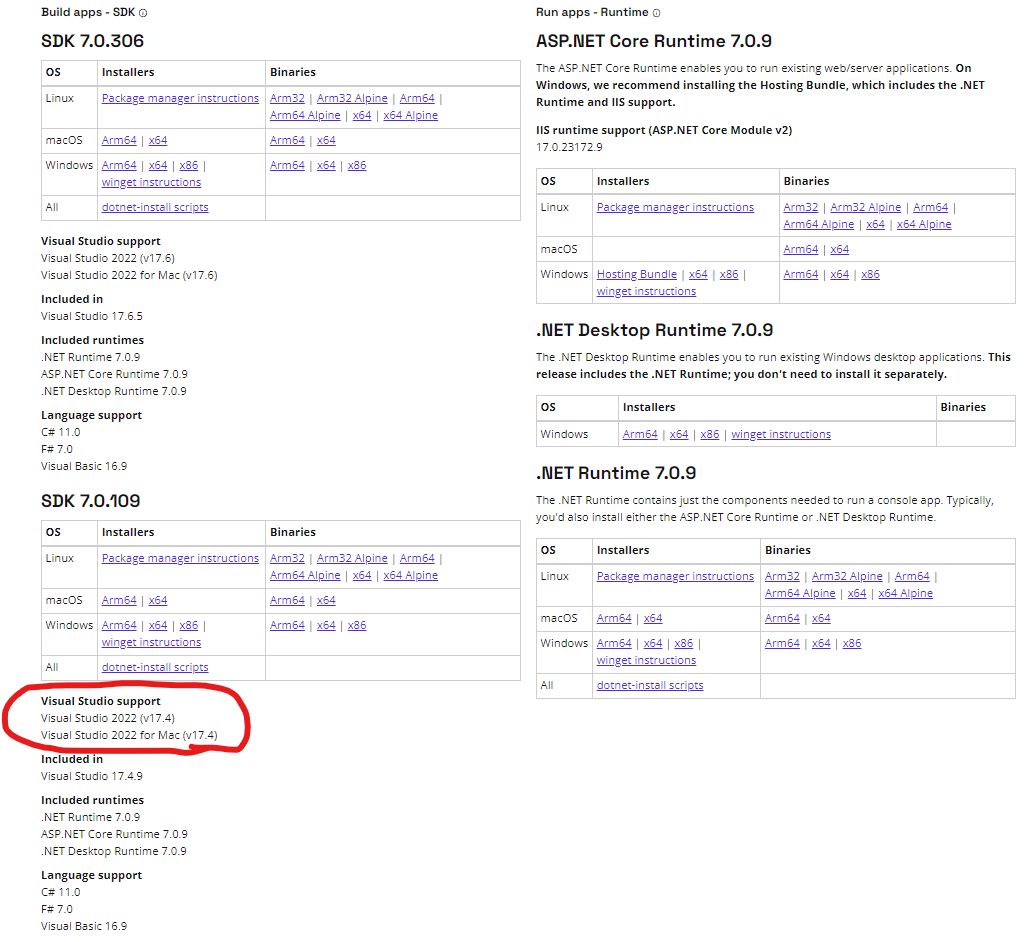Download SDK 7.0.109 Linux Arm32 binary

[287, 559]
